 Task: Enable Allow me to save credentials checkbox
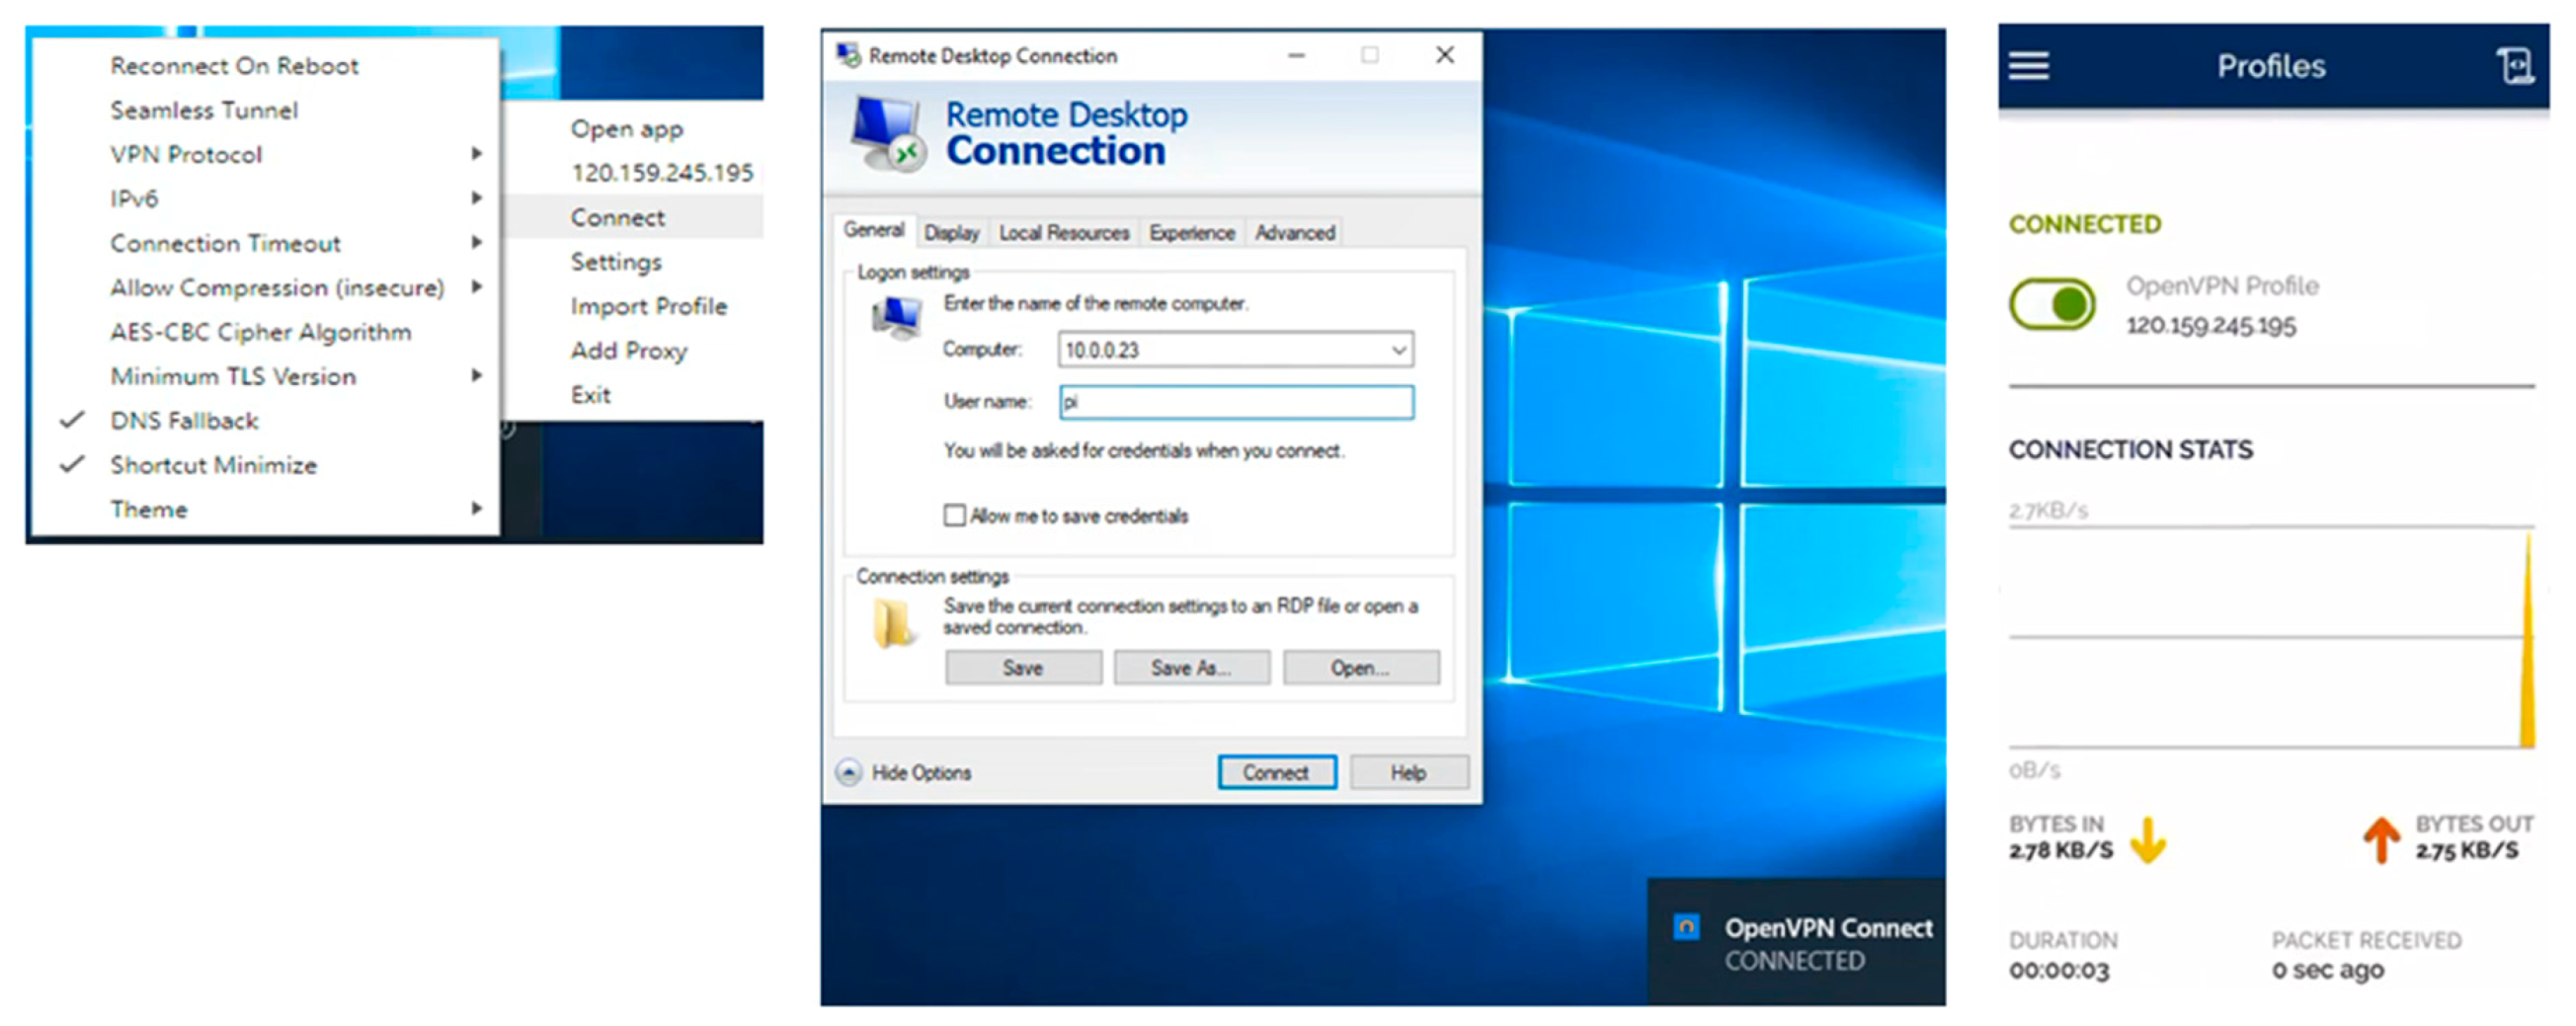click(x=955, y=515)
